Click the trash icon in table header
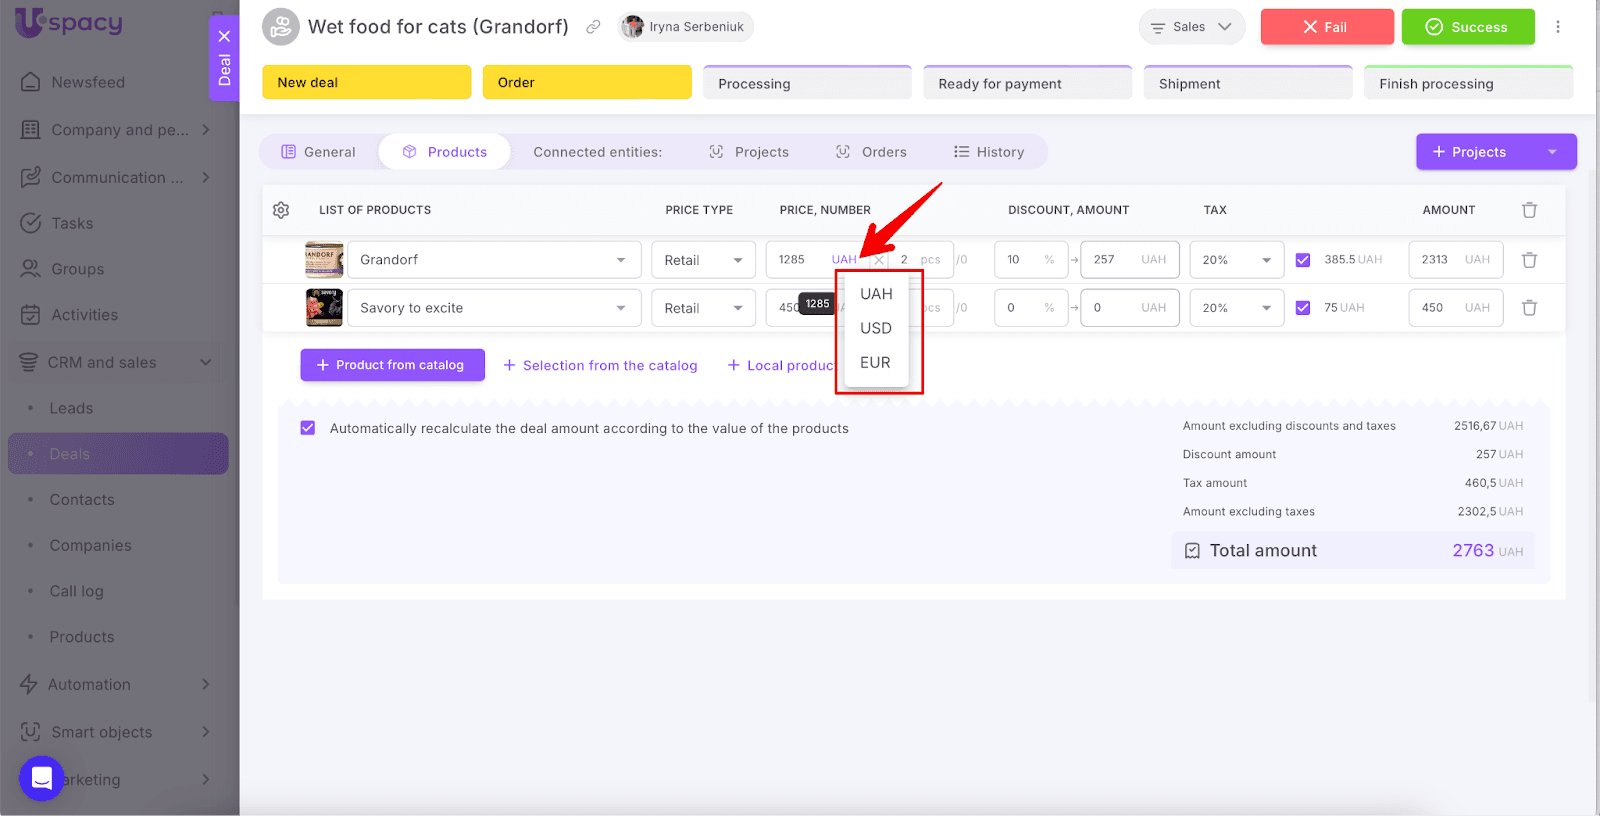 [x=1529, y=210]
